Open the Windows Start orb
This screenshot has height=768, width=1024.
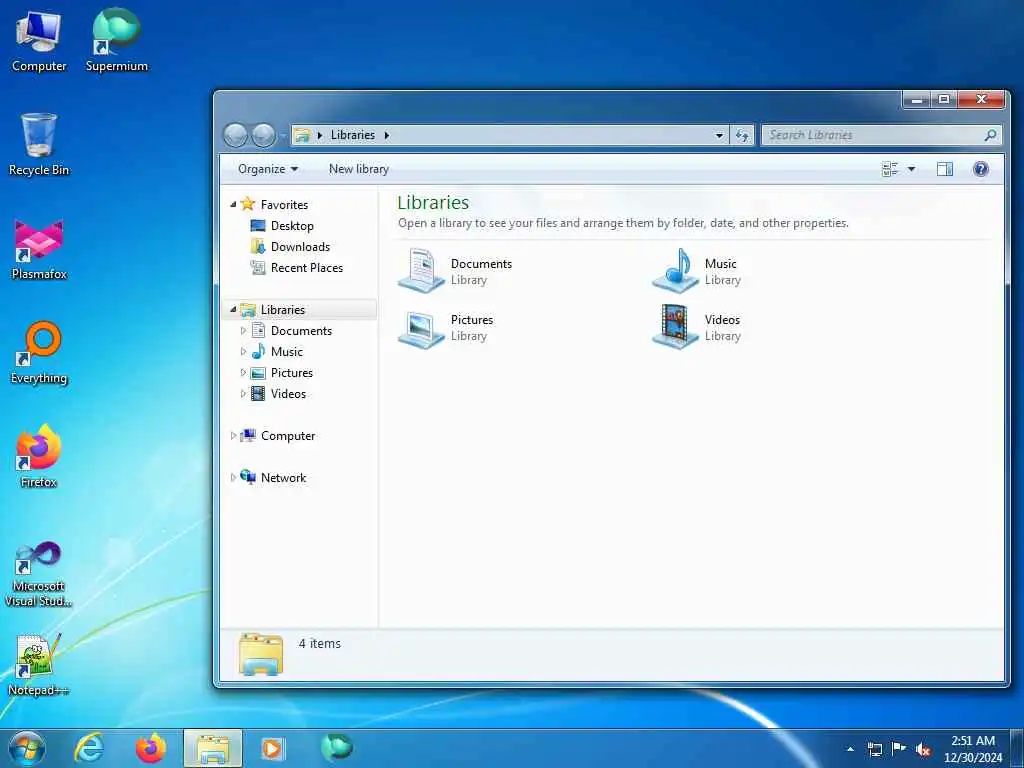(x=27, y=748)
